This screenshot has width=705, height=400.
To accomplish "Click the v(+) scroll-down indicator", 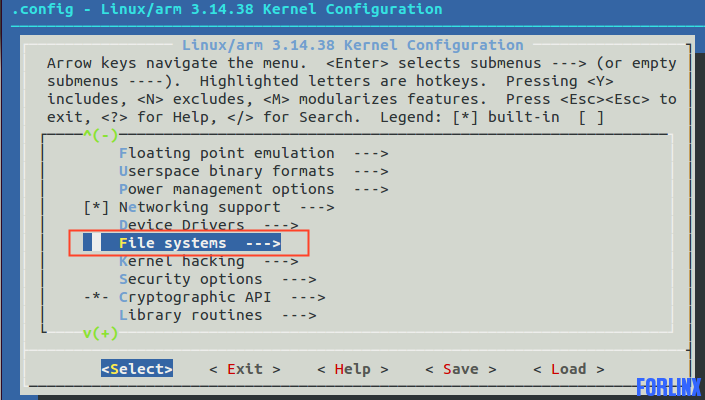I will point(101,333).
